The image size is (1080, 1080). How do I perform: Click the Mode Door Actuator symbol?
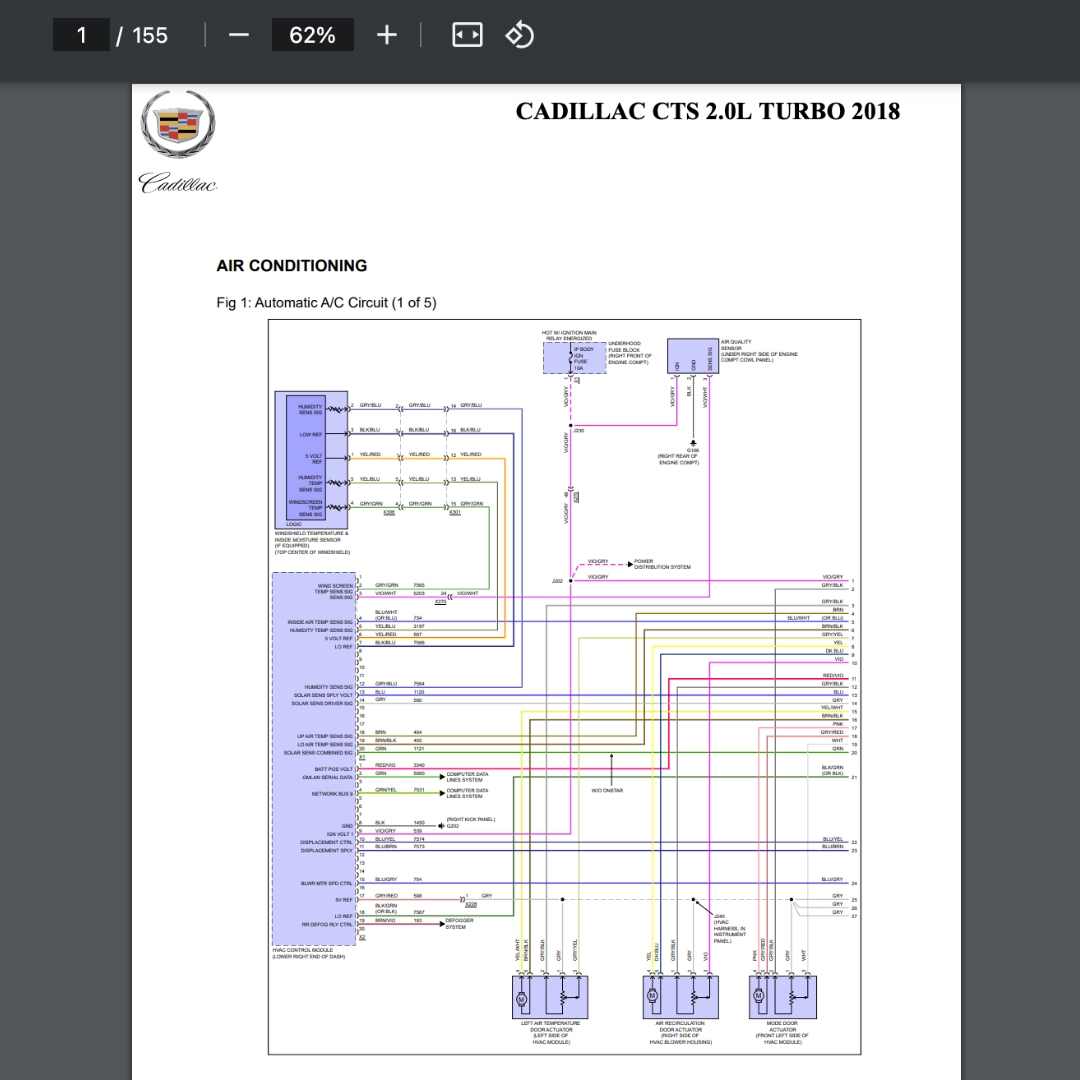(x=782, y=997)
